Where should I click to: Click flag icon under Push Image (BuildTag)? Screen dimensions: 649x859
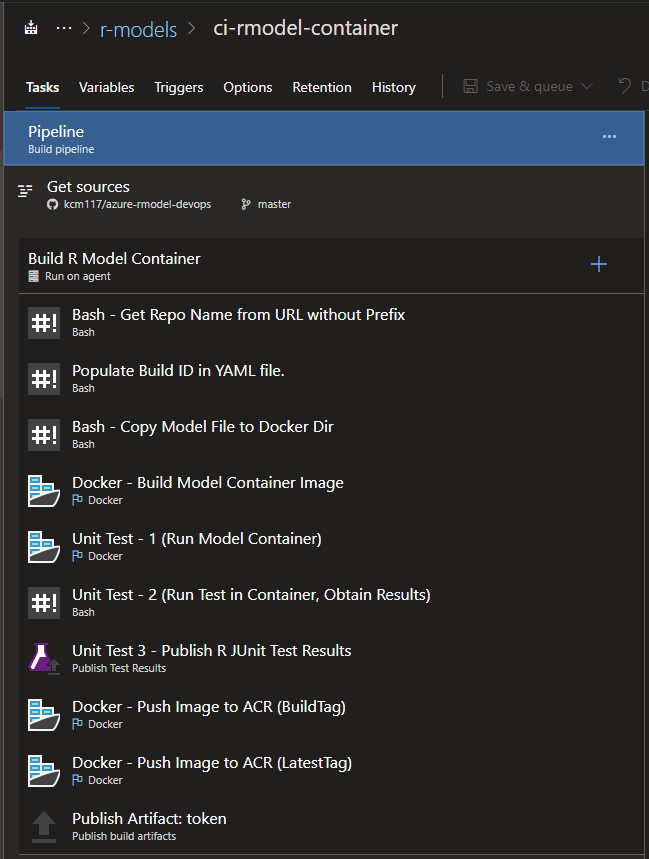pyautogui.click(x=77, y=724)
